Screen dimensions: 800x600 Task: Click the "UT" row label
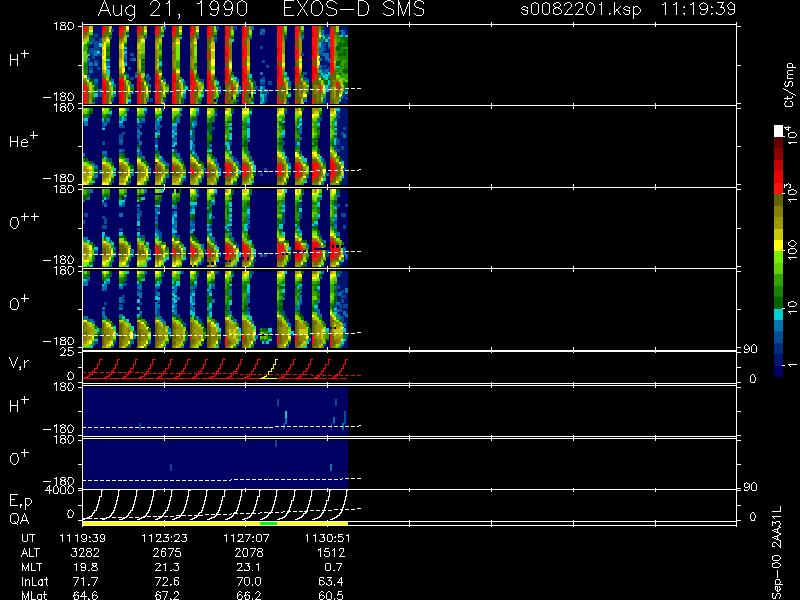(29, 538)
